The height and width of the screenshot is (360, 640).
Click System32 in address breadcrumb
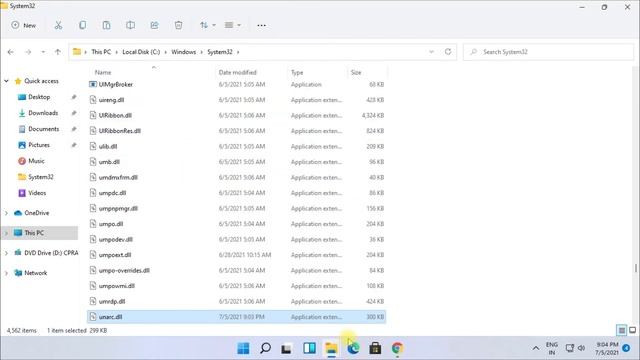coord(220,52)
